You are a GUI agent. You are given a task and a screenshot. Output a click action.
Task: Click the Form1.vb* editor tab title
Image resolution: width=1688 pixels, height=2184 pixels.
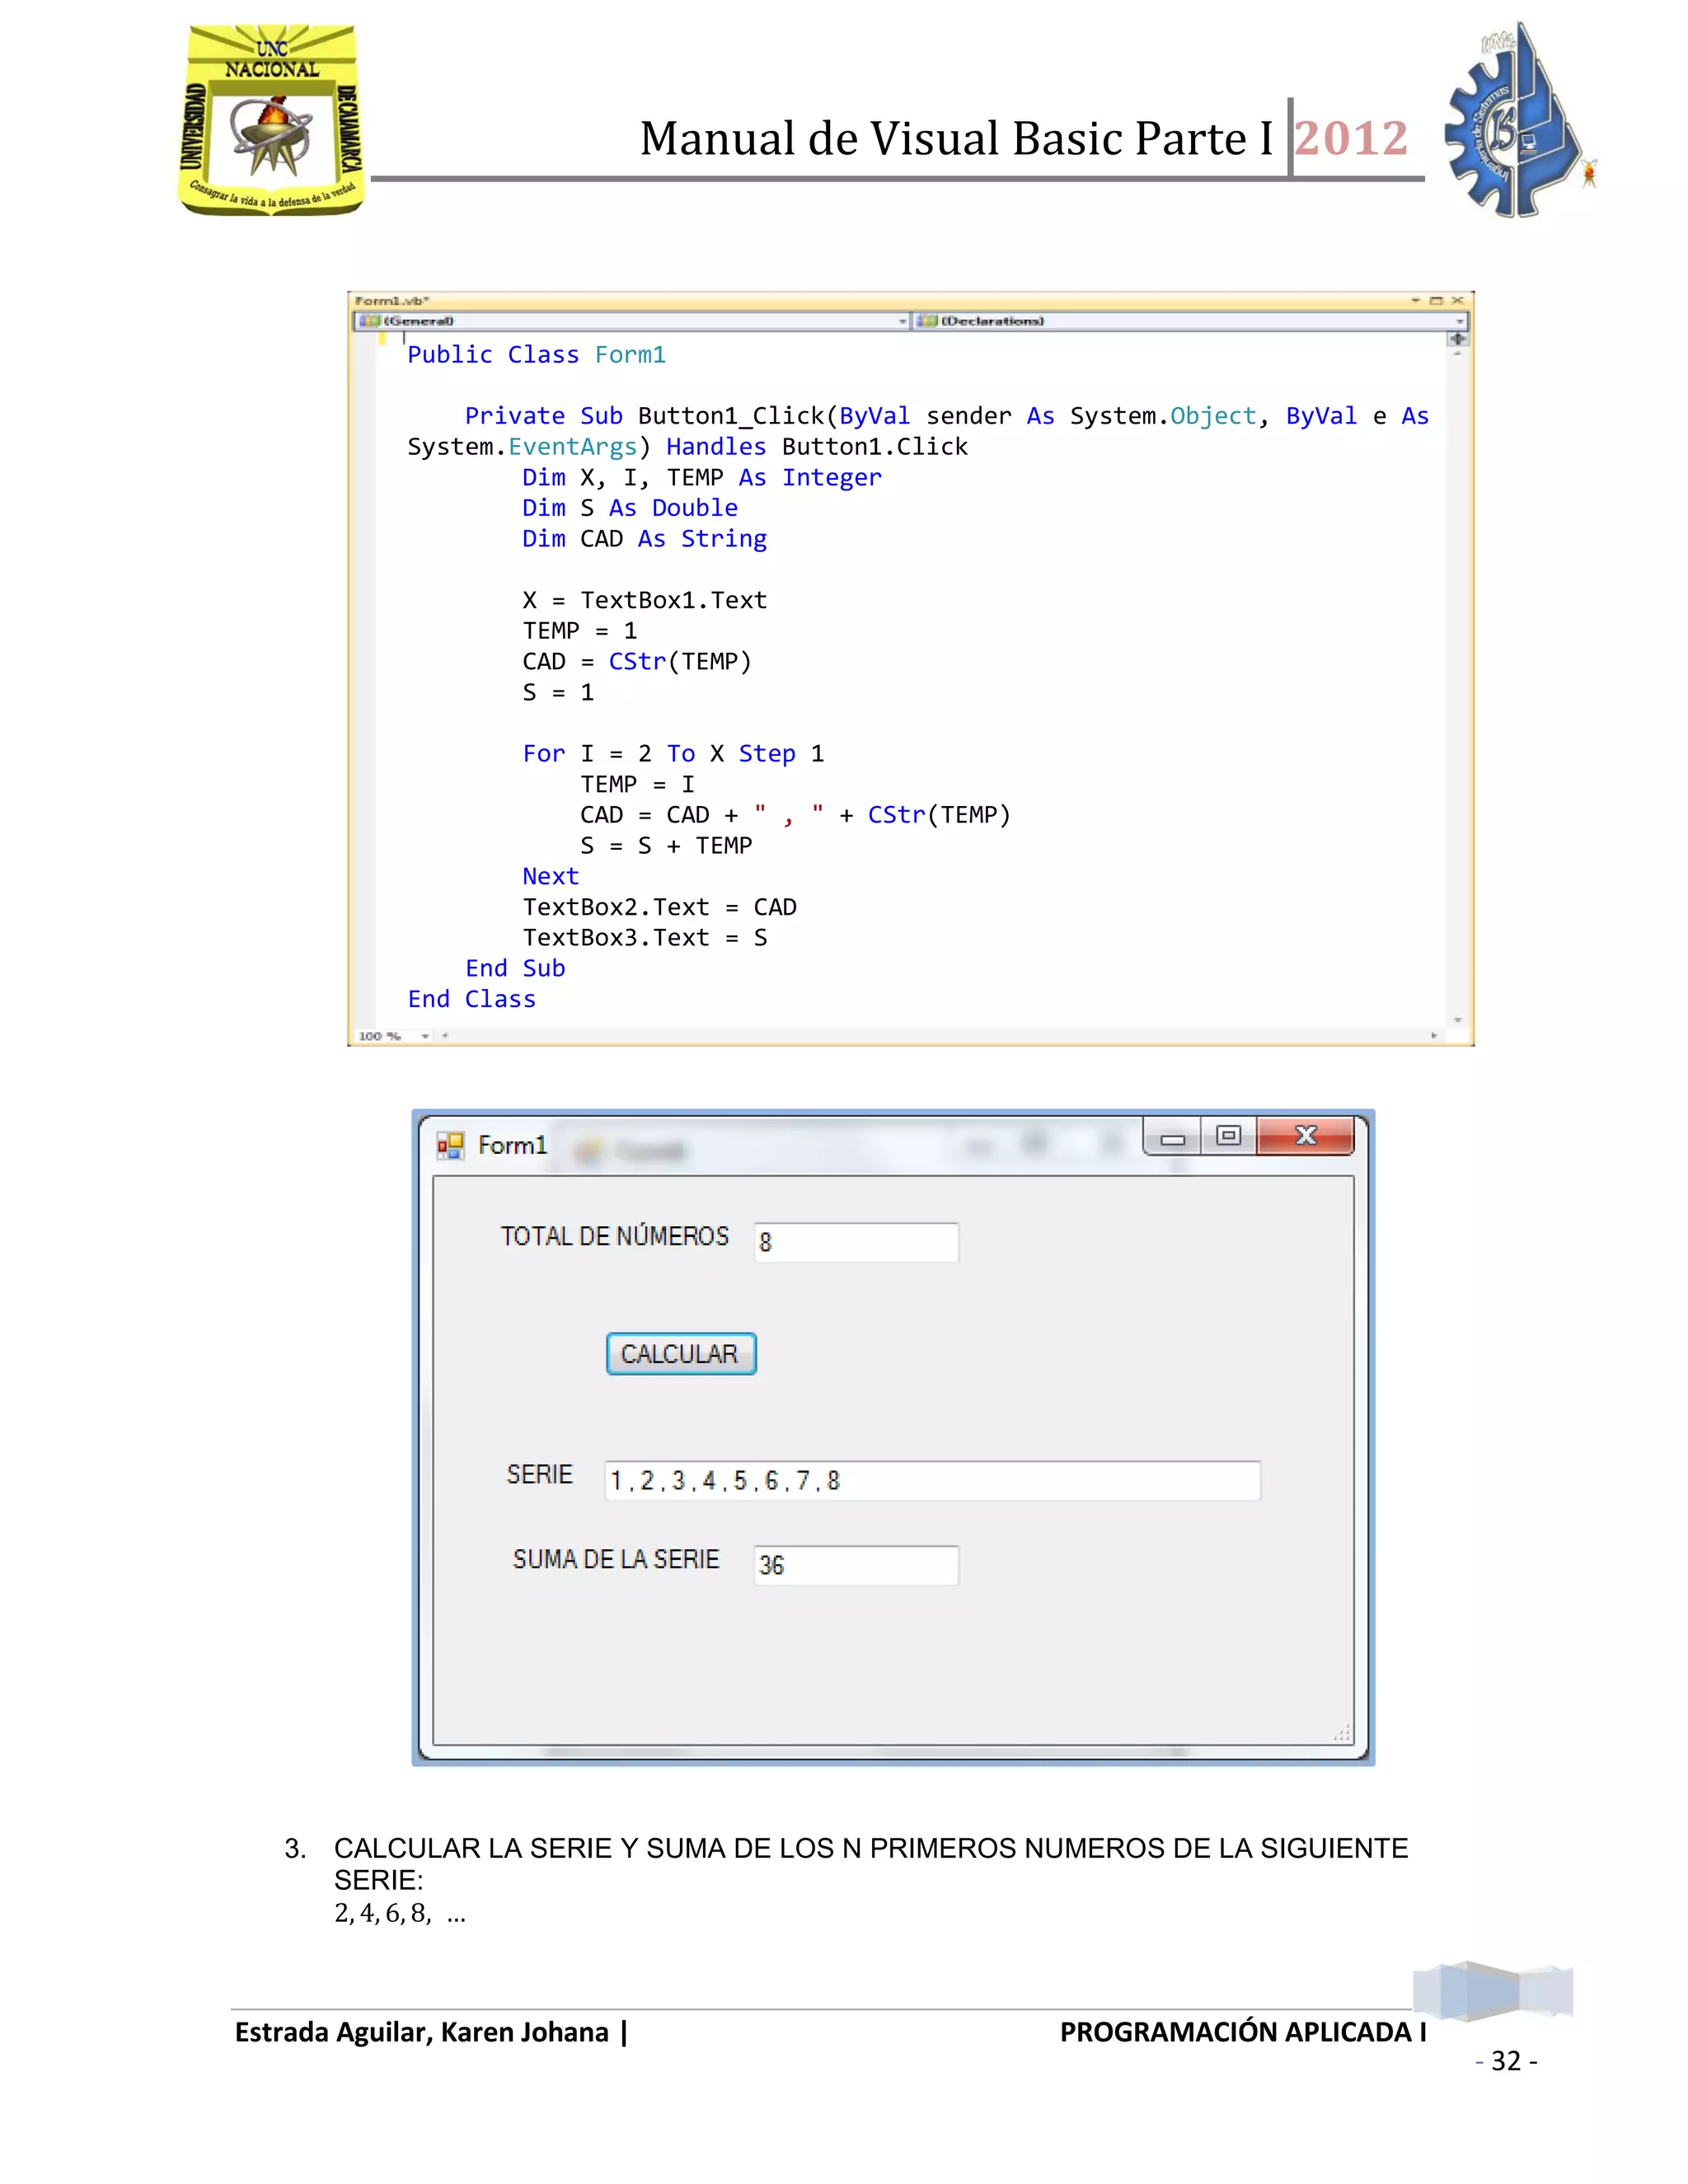(x=392, y=300)
